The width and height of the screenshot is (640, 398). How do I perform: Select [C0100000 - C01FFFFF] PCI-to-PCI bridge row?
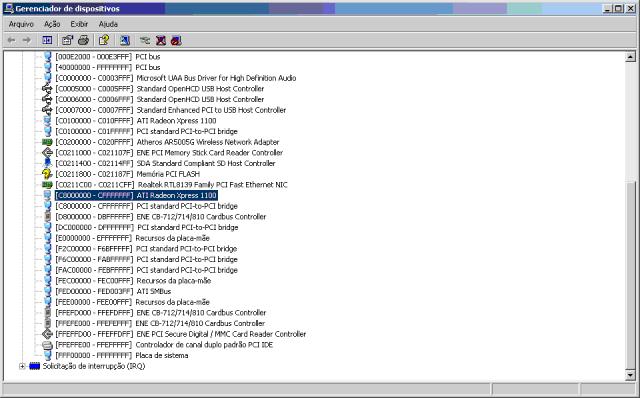pyautogui.click(x=146, y=131)
